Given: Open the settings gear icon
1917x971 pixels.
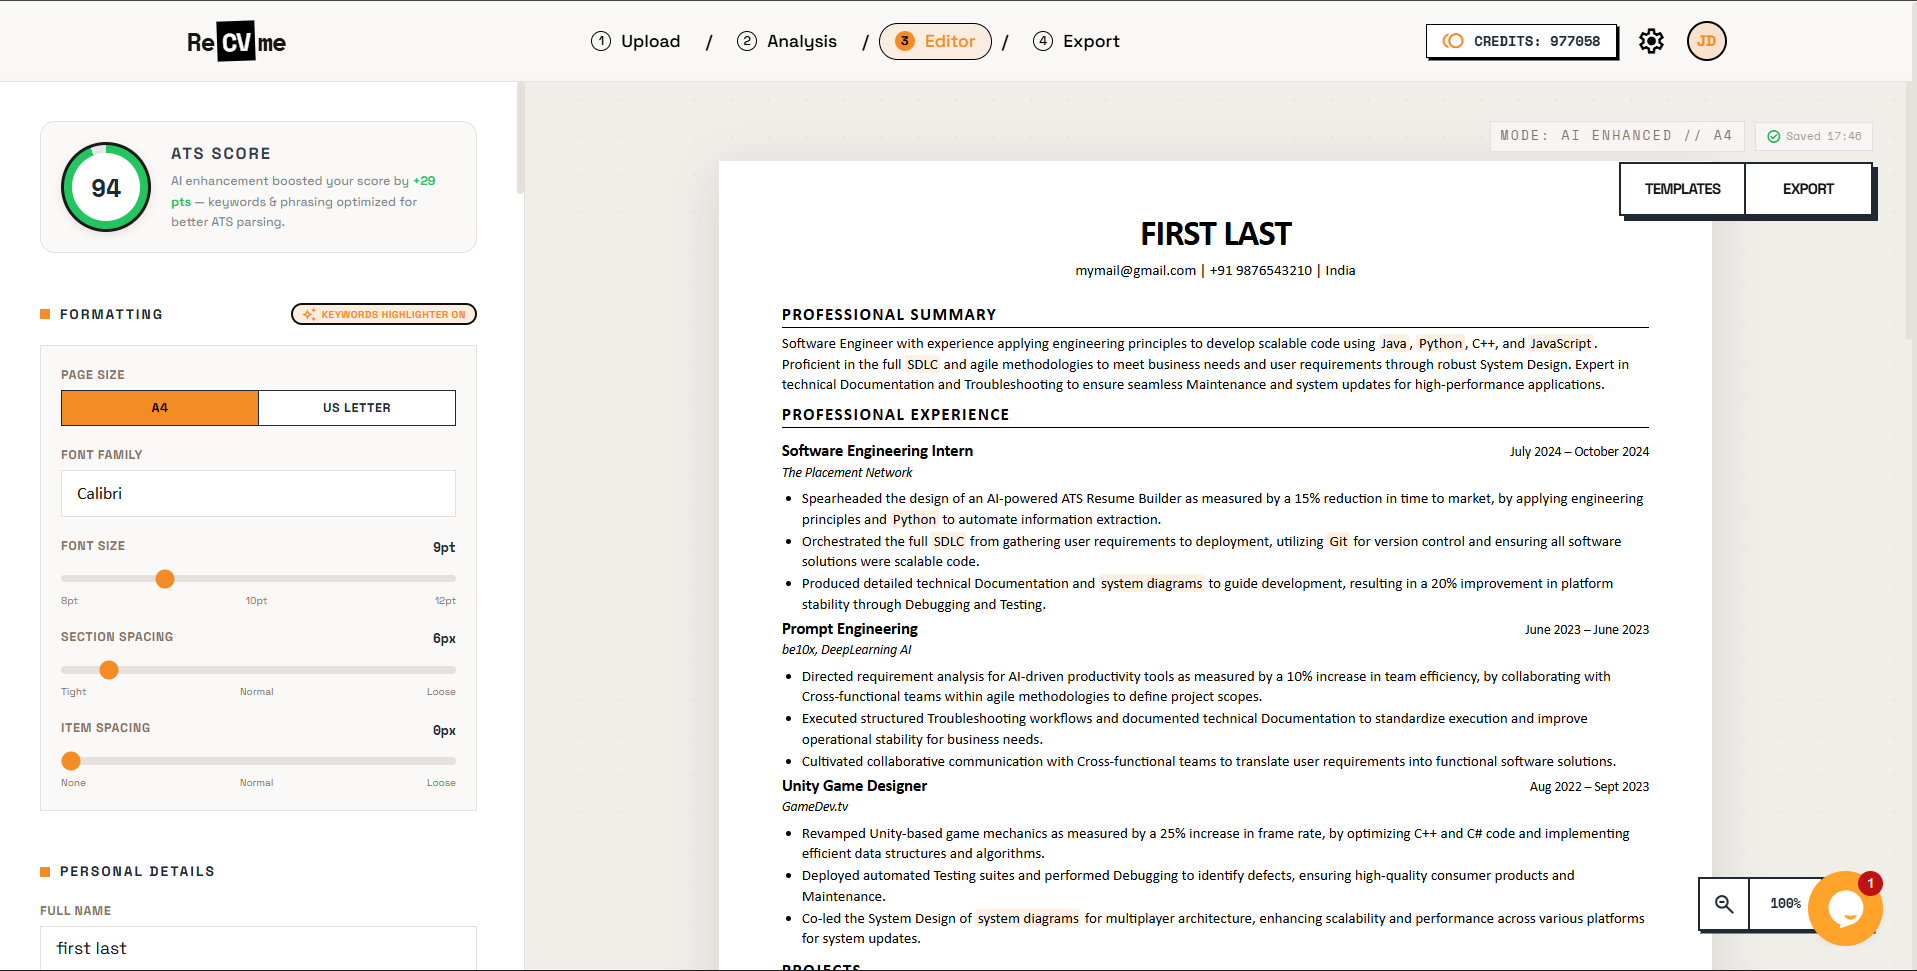Looking at the screenshot, I should (x=1651, y=41).
